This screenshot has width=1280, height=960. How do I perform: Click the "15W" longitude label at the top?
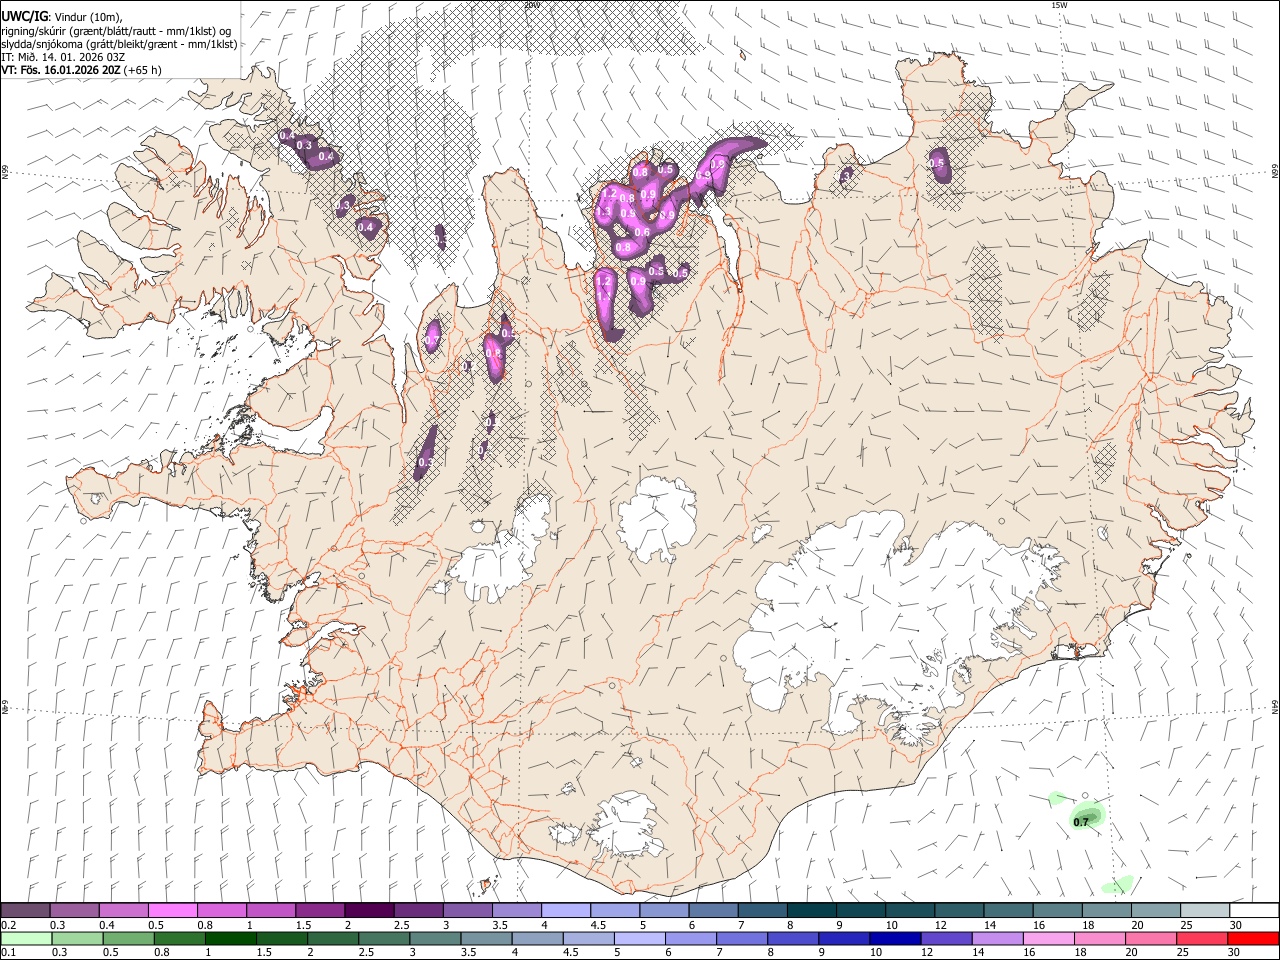pos(1058,5)
